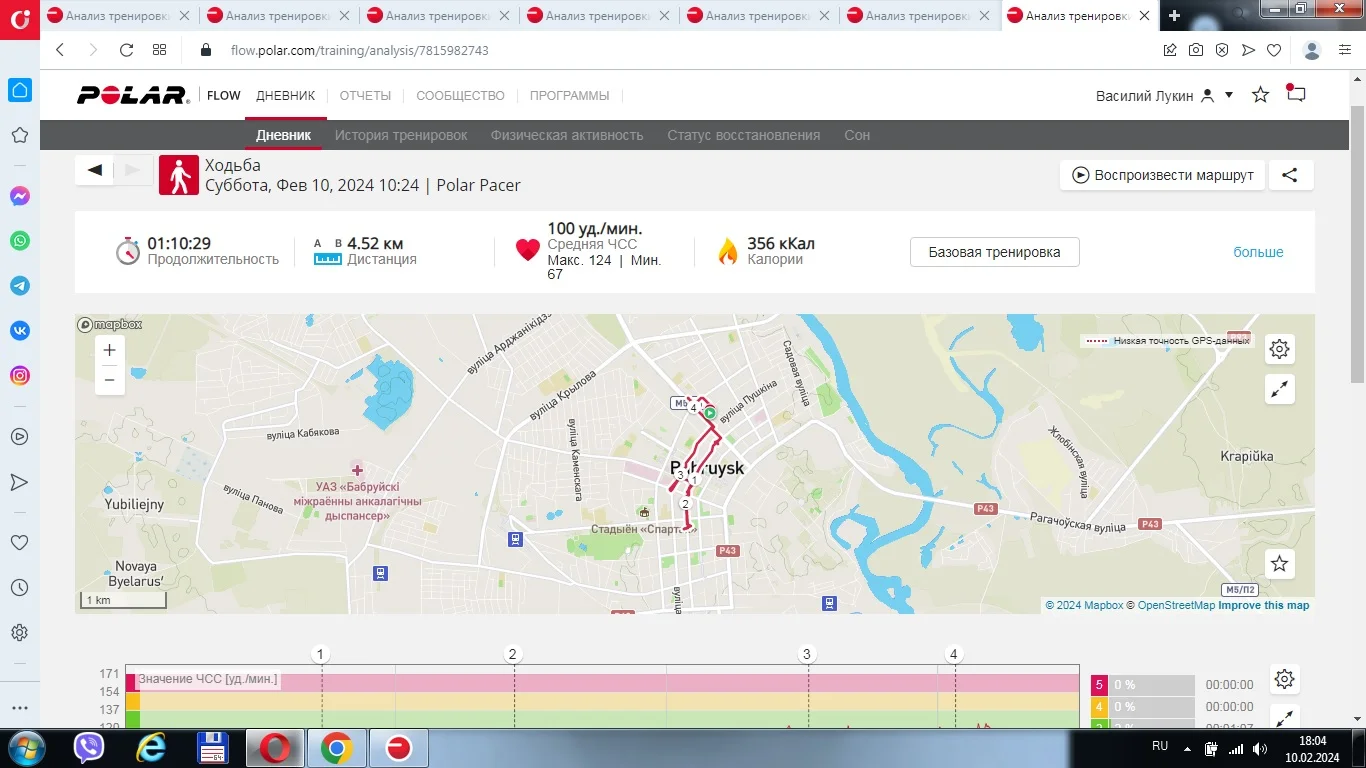This screenshot has width=1366, height=768.
Task: Open Opera sidebar Settings gear
Action: pyautogui.click(x=20, y=633)
